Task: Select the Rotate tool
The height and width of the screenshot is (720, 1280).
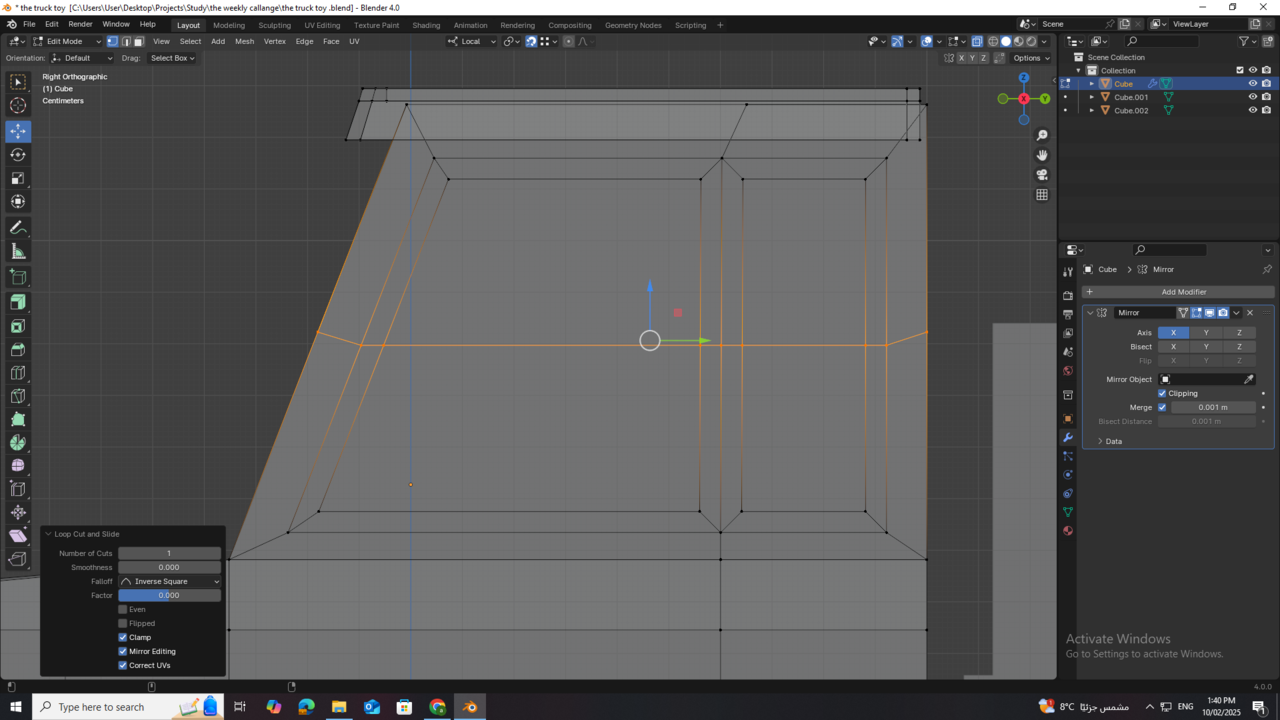Action: (x=17, y=155)
